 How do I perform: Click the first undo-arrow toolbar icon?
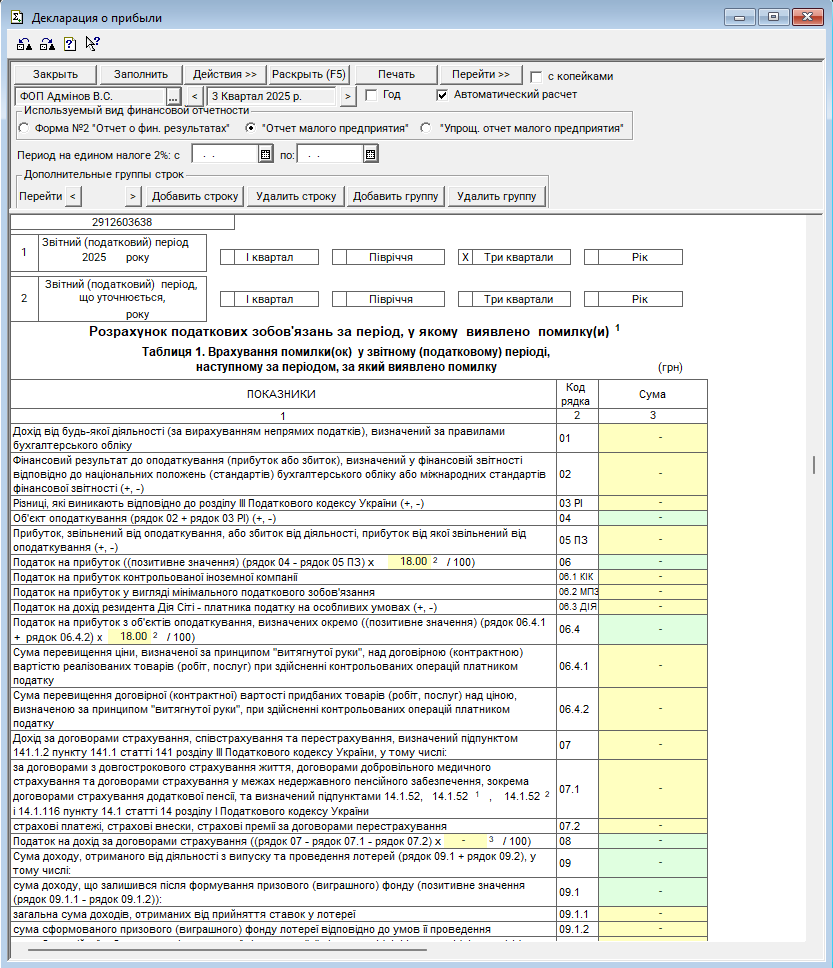24,44
